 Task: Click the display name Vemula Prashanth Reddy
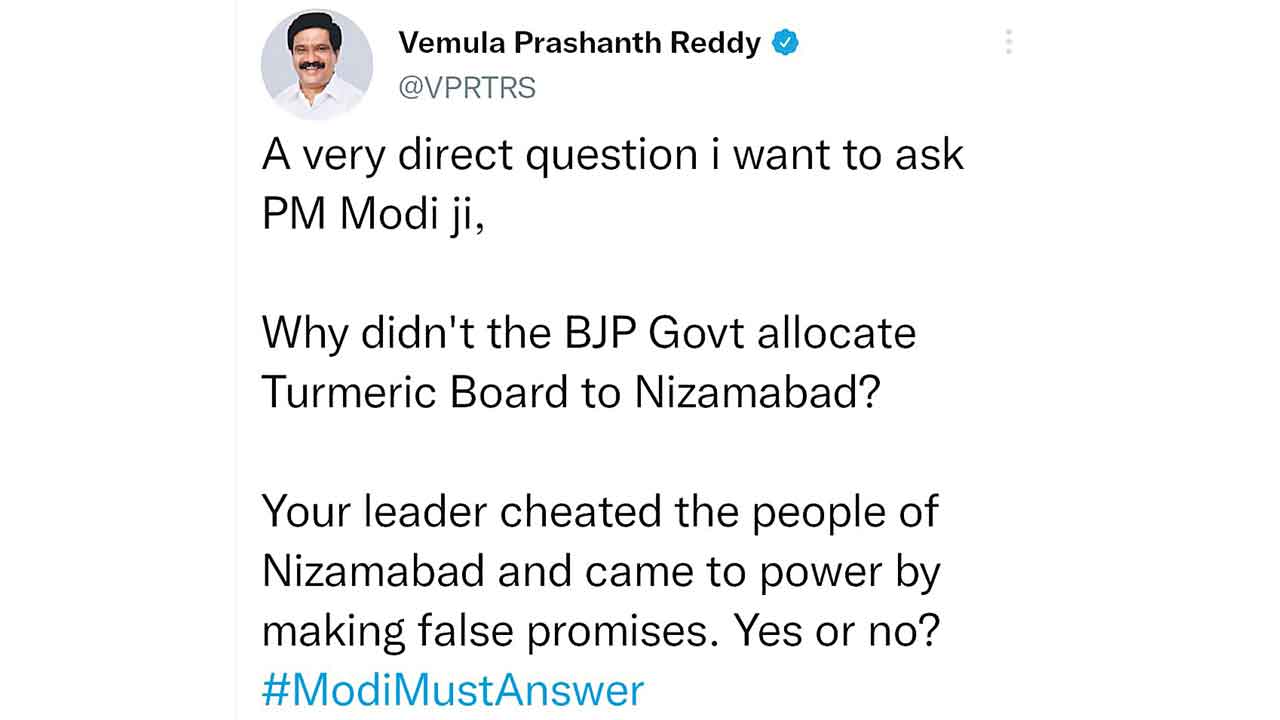tap(579, 43)
